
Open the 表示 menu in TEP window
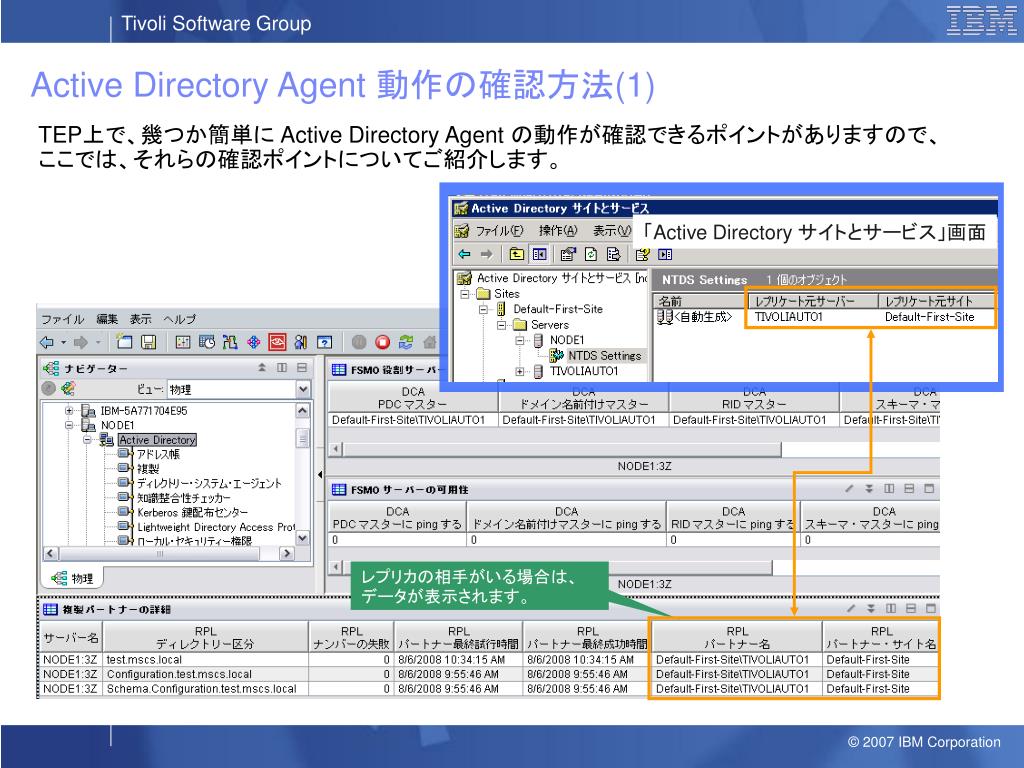coord(140,319)
